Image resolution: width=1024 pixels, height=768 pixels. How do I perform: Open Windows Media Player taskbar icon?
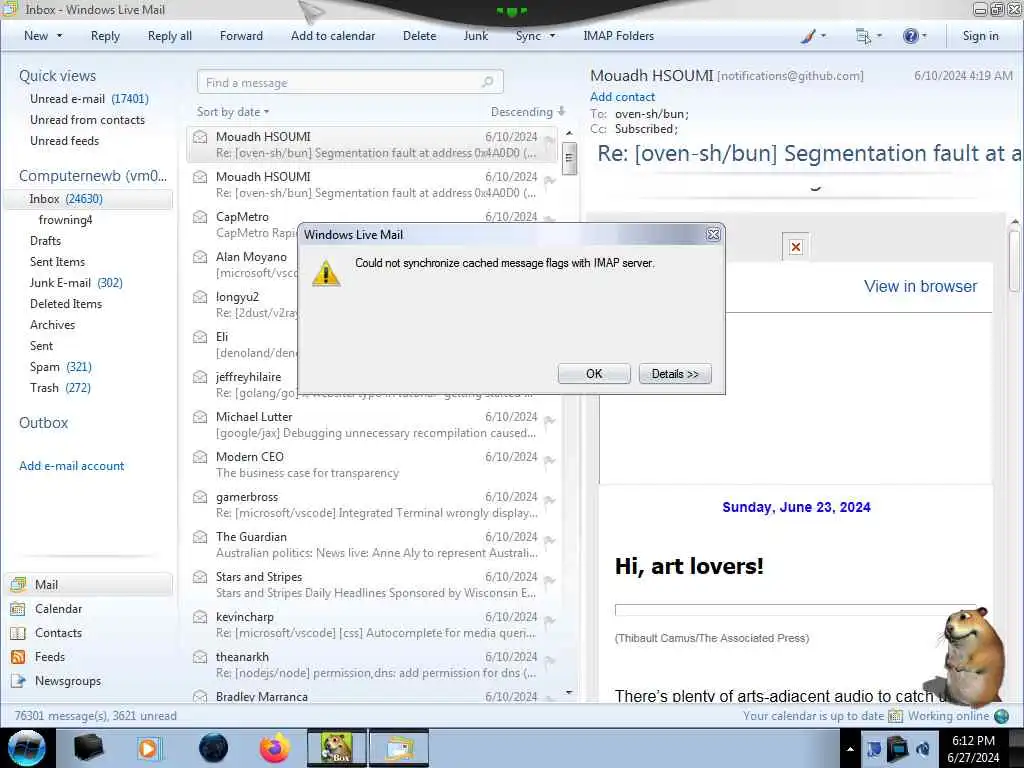click(150, 748)
